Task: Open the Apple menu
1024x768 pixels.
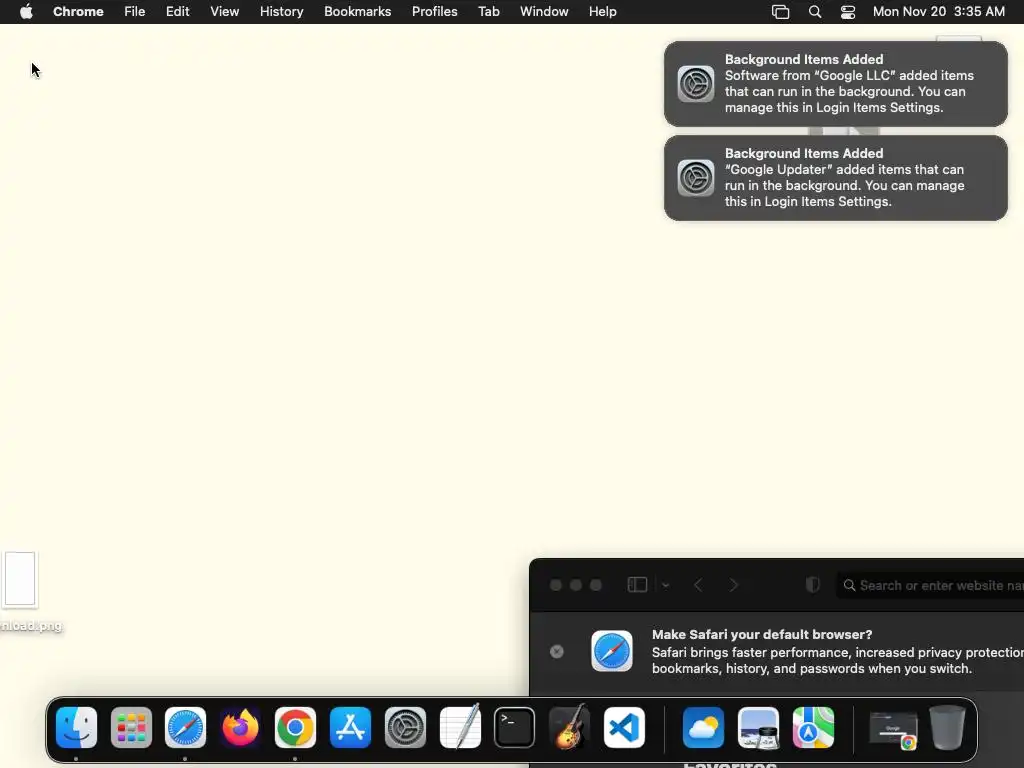Action: click(x=26, y=12)
